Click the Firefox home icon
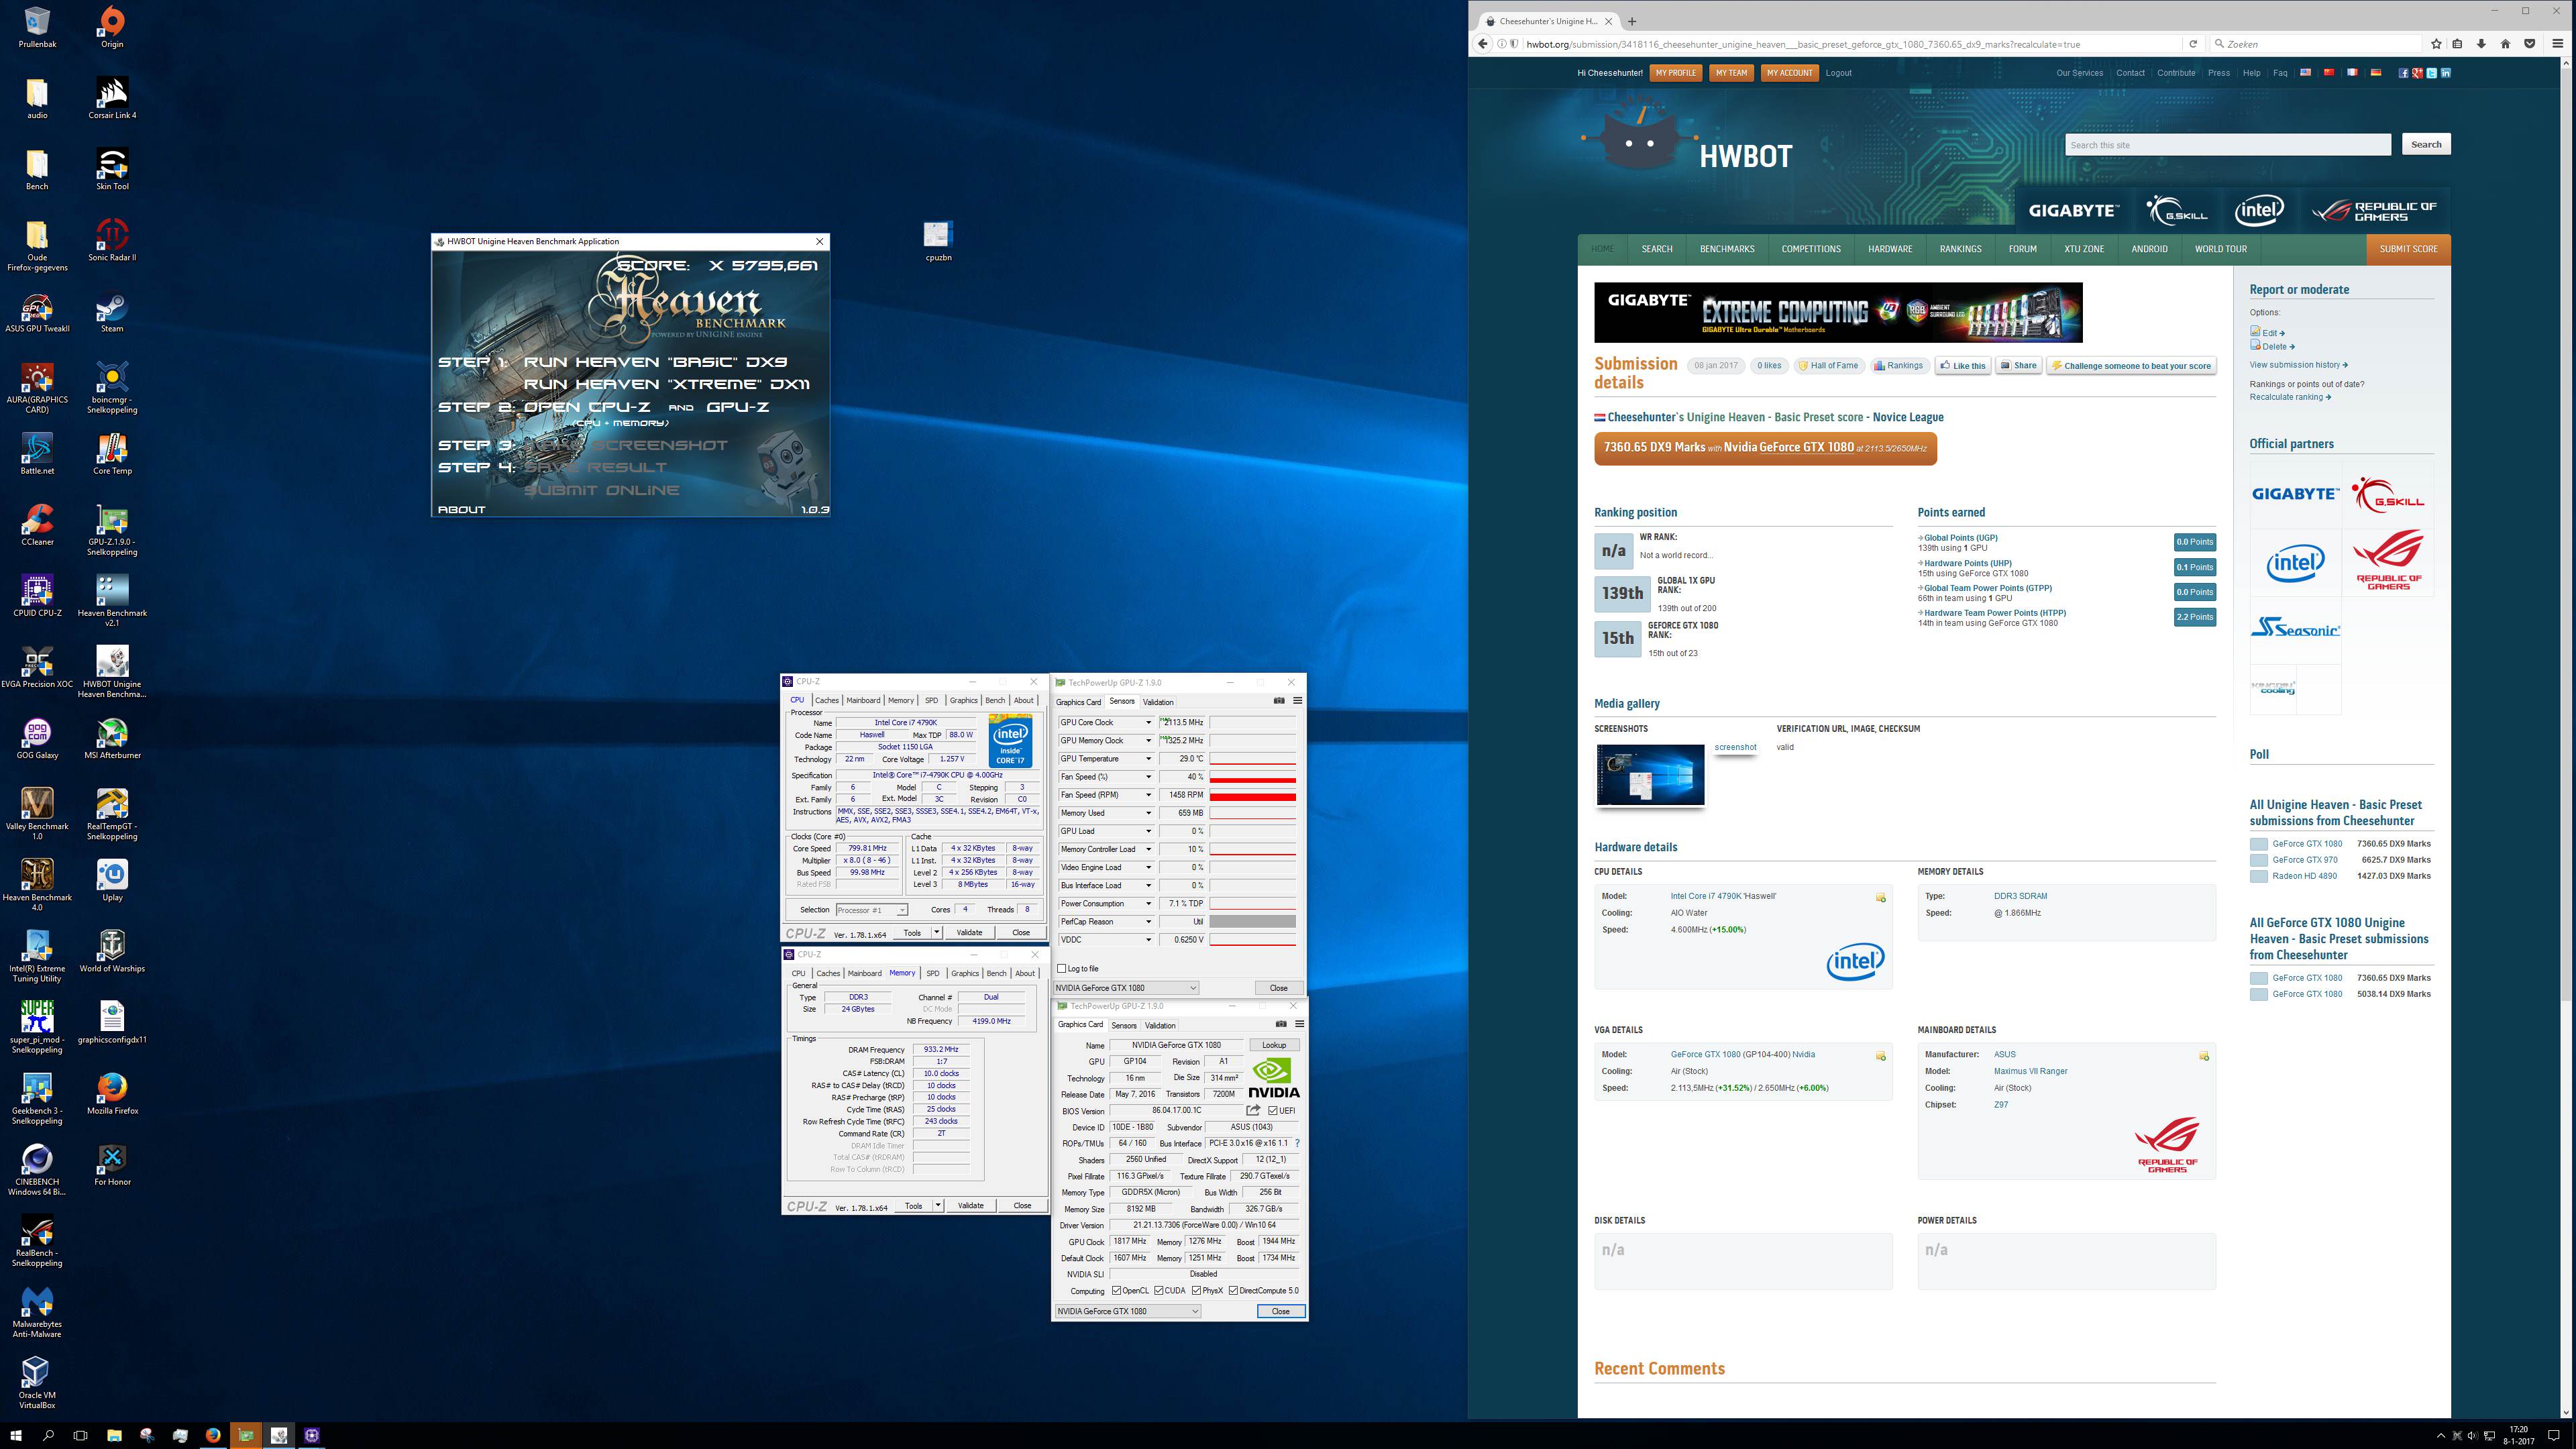Viewport: 2576px width, 1449px height. [x=2505, y=44]
